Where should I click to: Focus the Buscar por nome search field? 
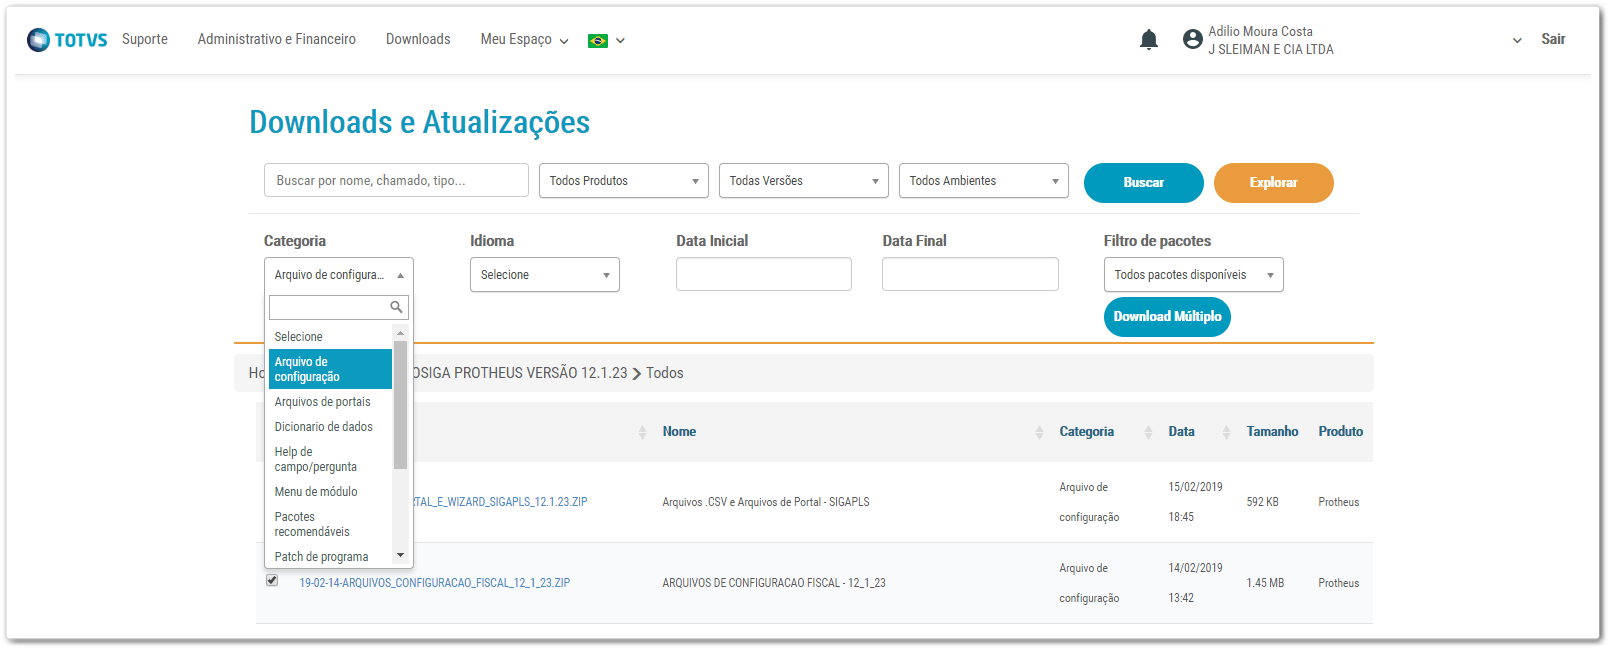tap(396, 181)
